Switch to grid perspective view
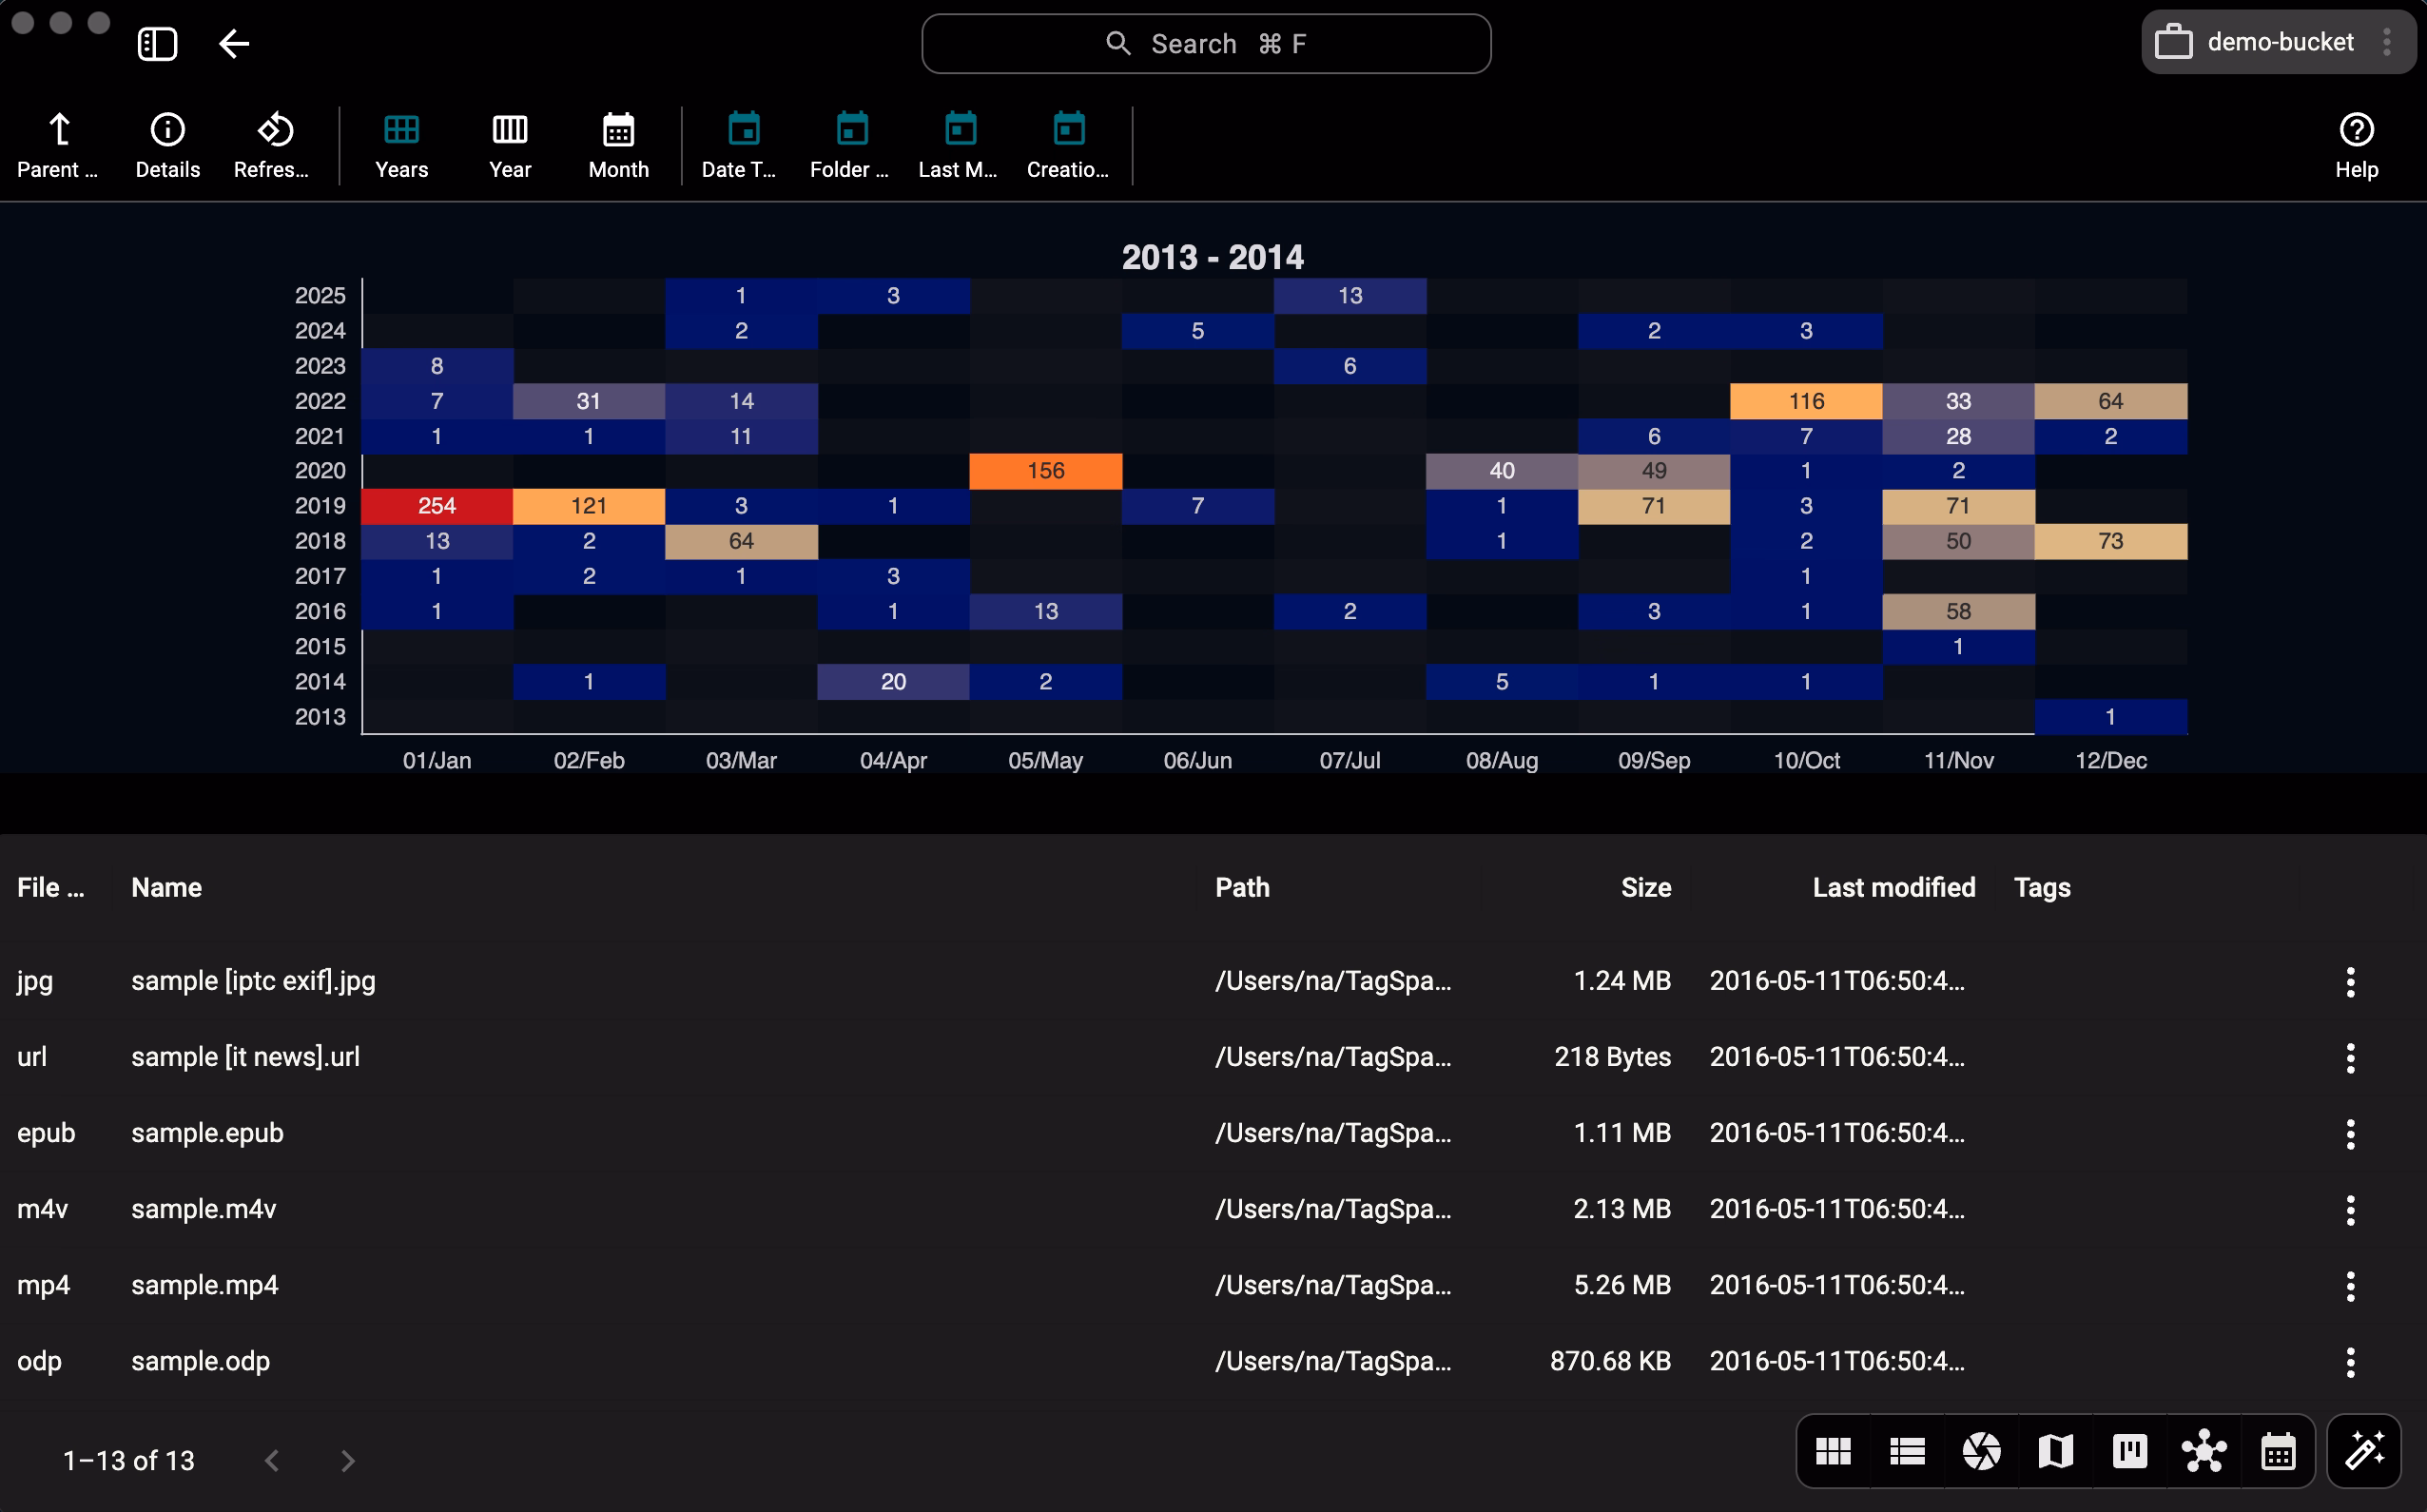Screen dimensions: 2427x1512 click(x=1834, y=1450)
